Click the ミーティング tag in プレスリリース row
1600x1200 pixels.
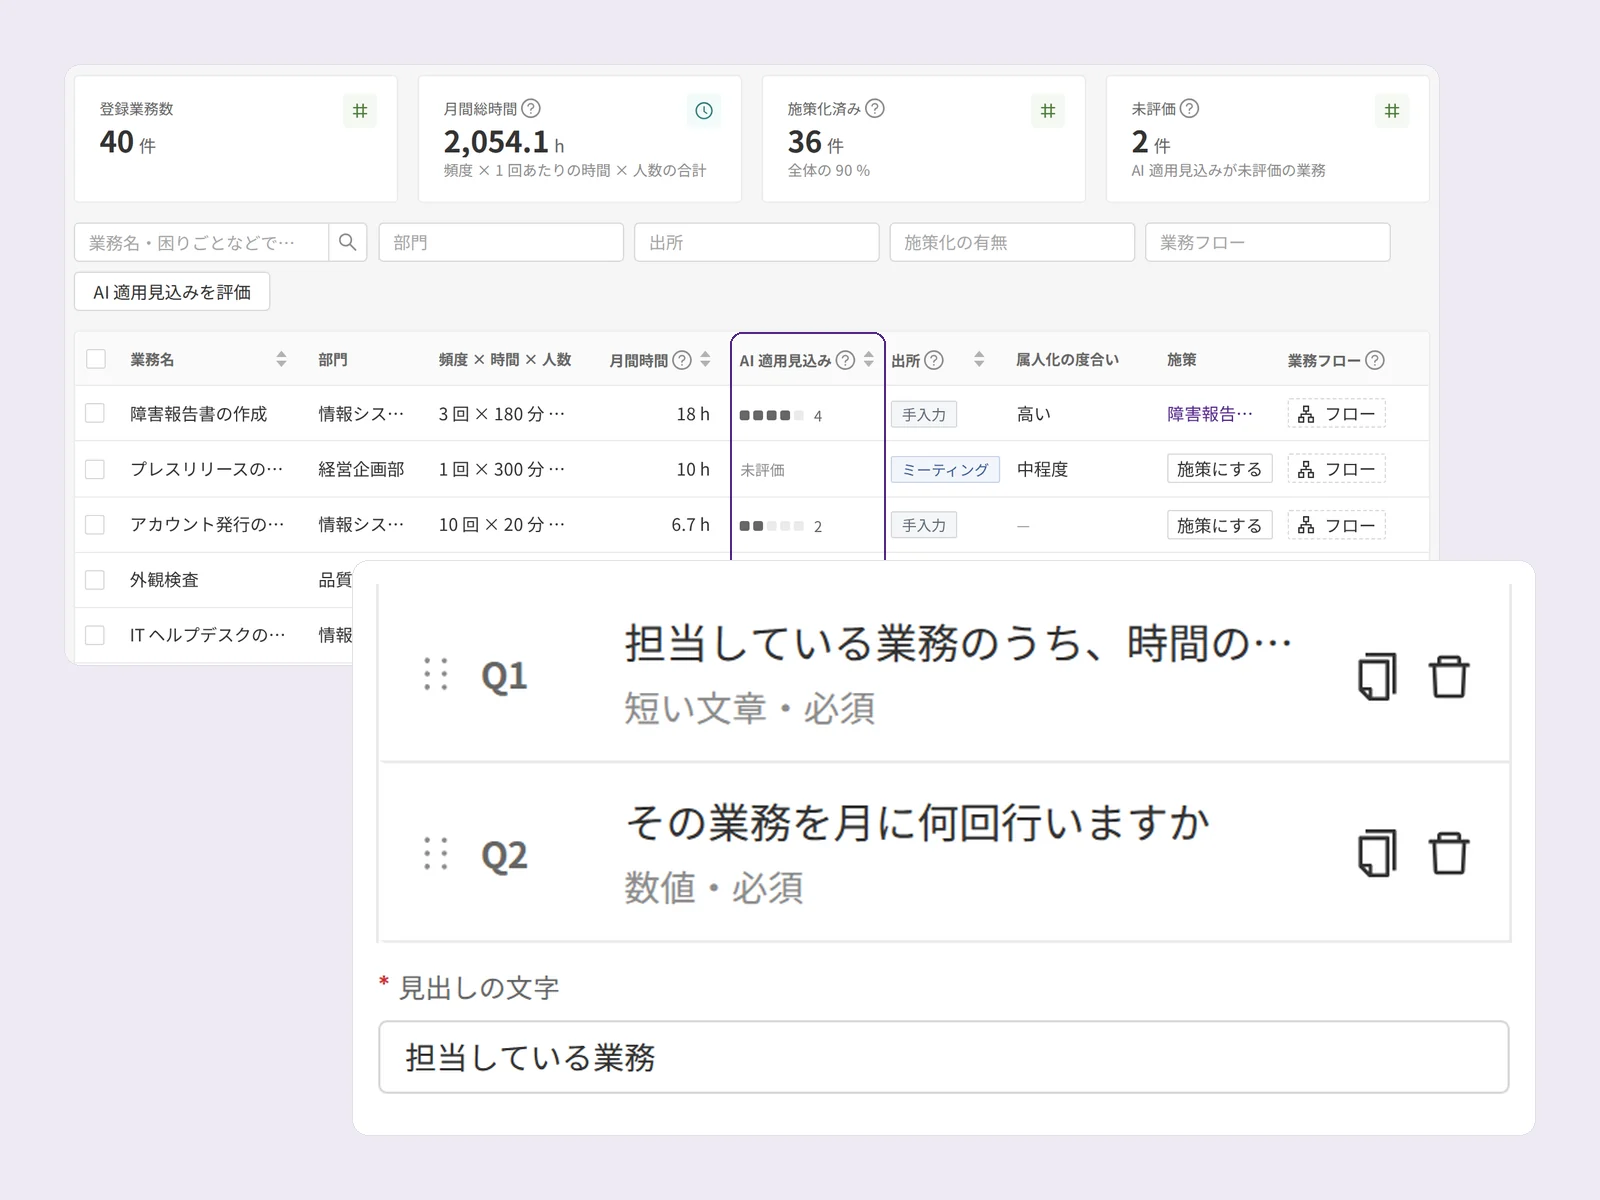click(945, 470)
